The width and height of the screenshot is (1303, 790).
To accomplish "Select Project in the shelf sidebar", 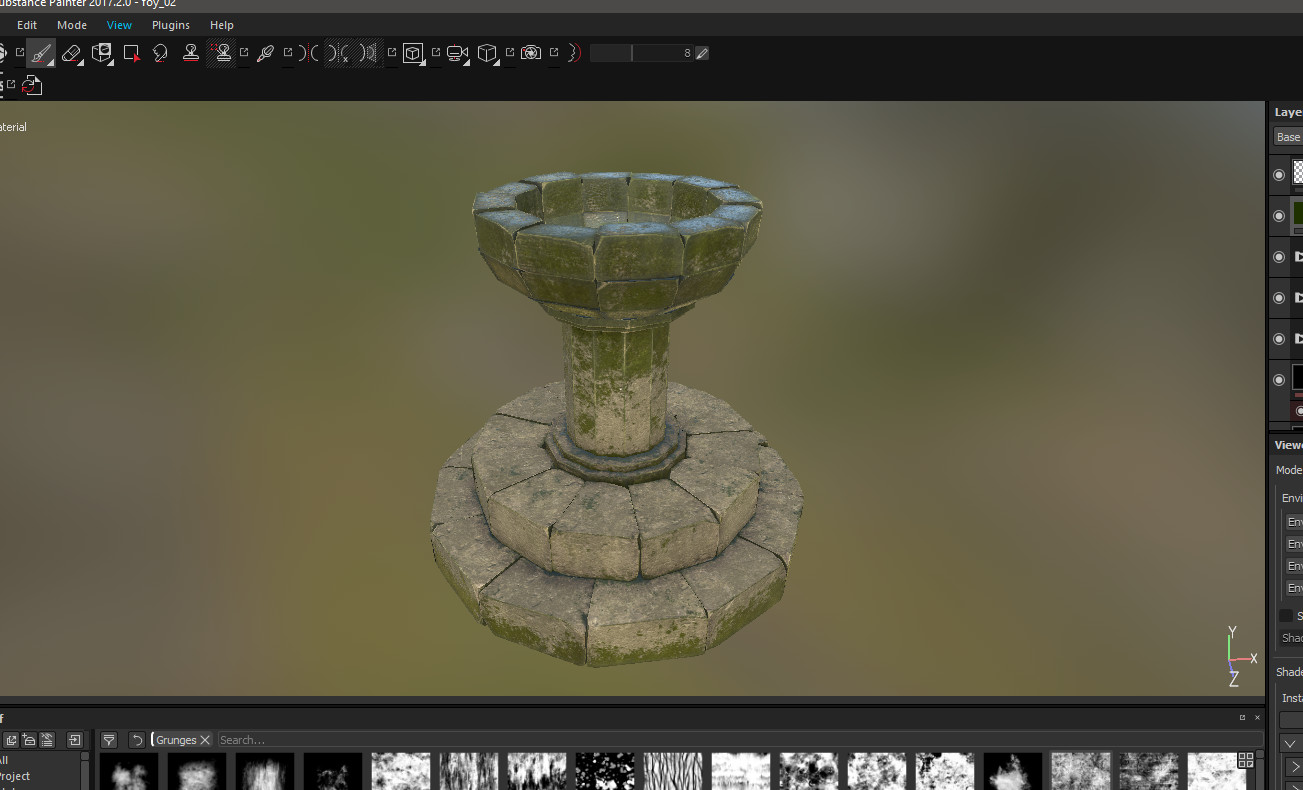I will pos(15,776).
